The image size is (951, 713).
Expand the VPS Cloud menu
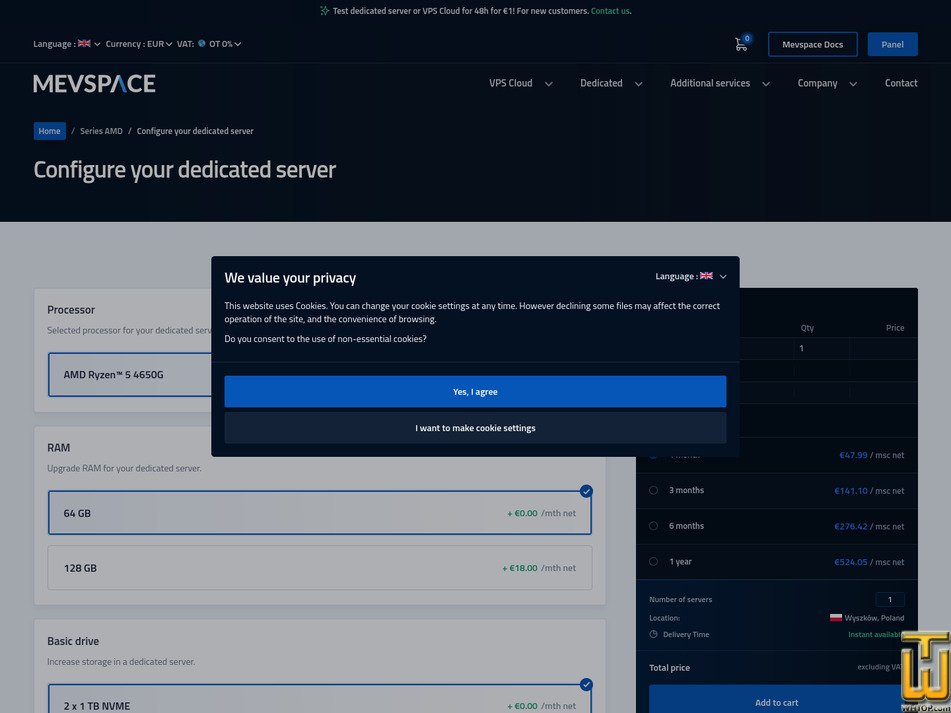click(520, 84)
